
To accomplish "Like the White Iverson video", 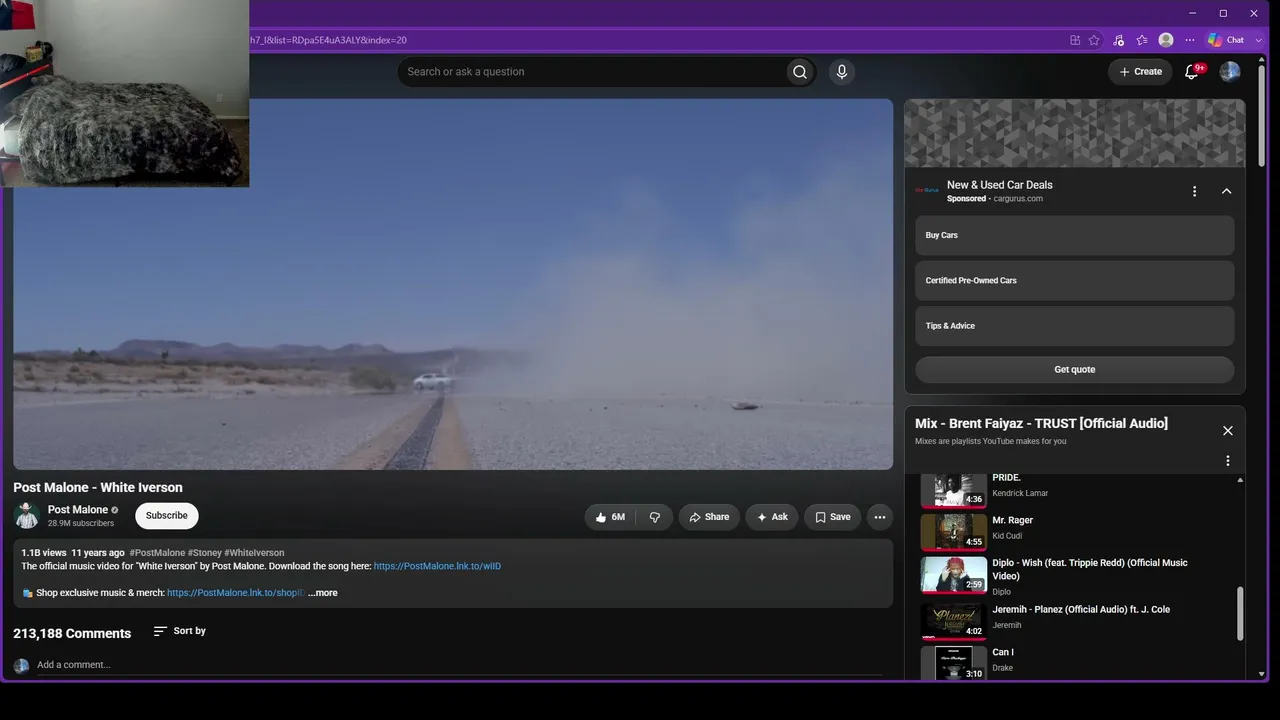I will pyautogui.click(x=610, y=517).
